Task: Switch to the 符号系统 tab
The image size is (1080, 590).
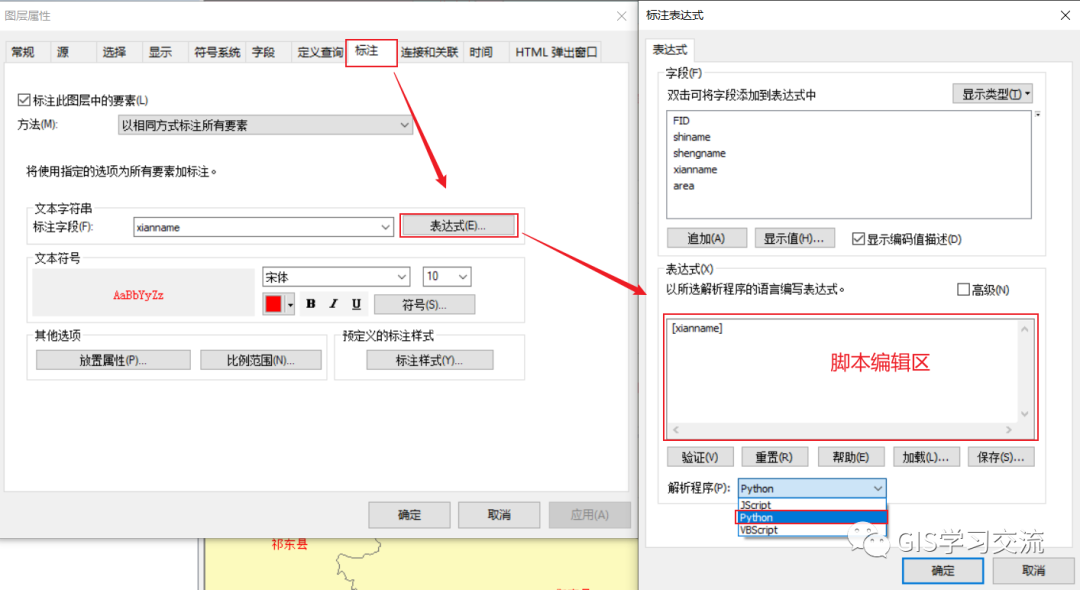Action: 216,51
